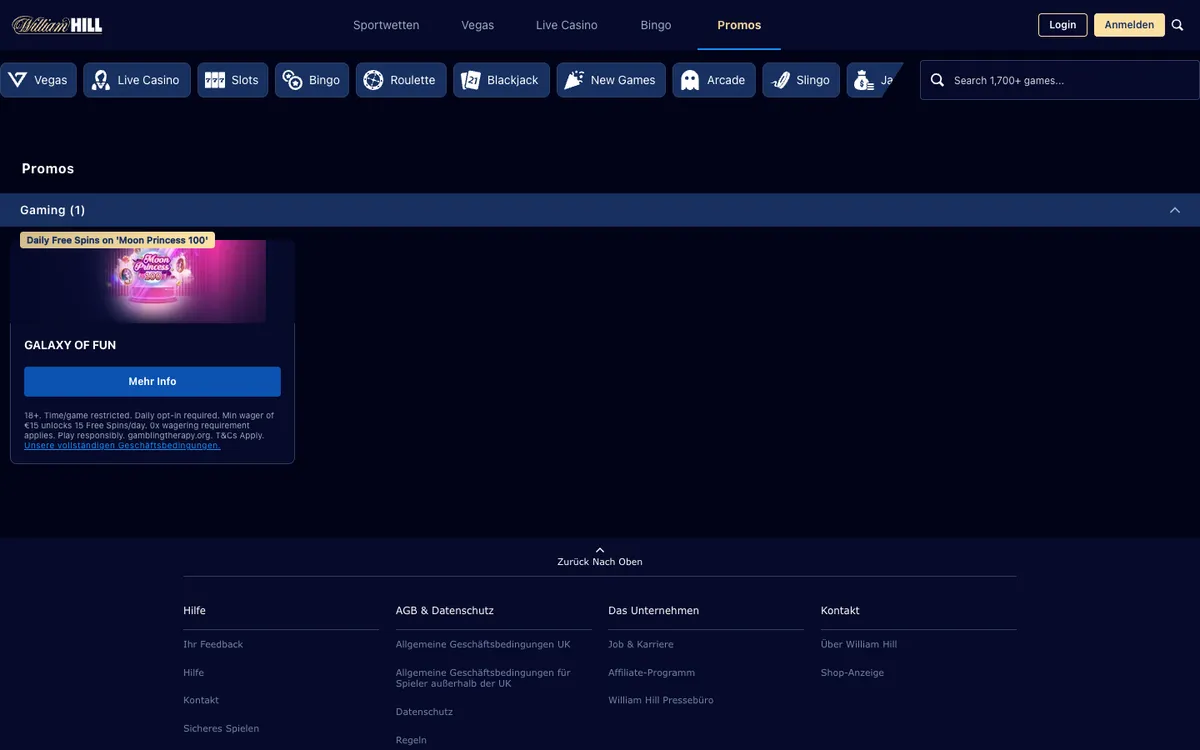Image resolution: width=1200 pixels, height=750 pixels.
Task: Open the Bingo category with balls icon
Action: (312, 80)
